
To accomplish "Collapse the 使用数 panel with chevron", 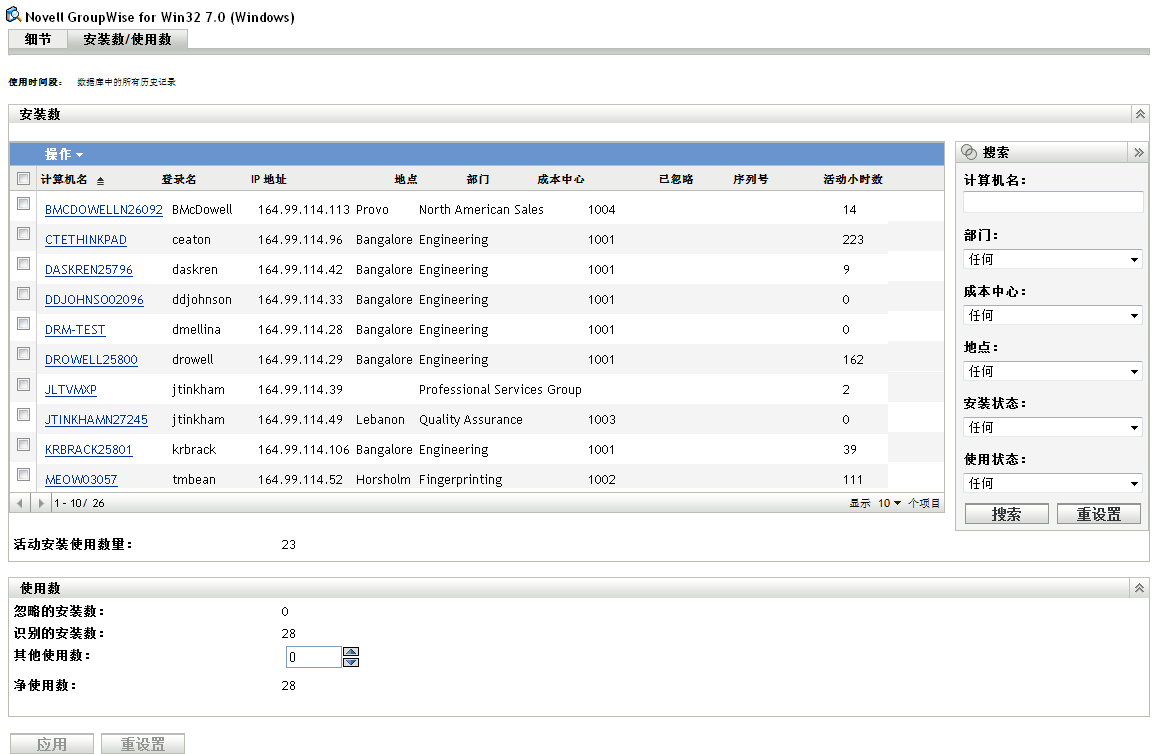I will 1139,588.
